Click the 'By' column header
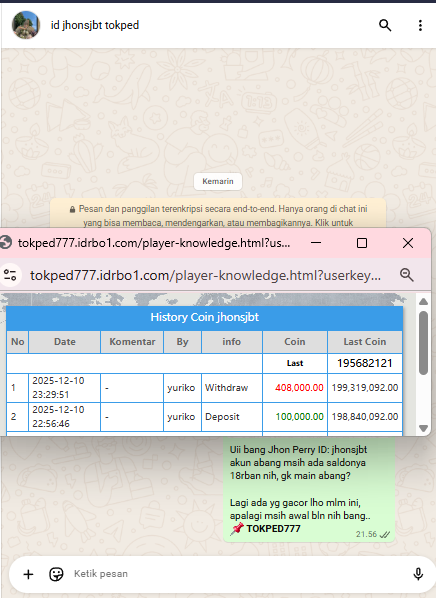The width and height of the screenshot is (436, 598). (x=182, y=342)
